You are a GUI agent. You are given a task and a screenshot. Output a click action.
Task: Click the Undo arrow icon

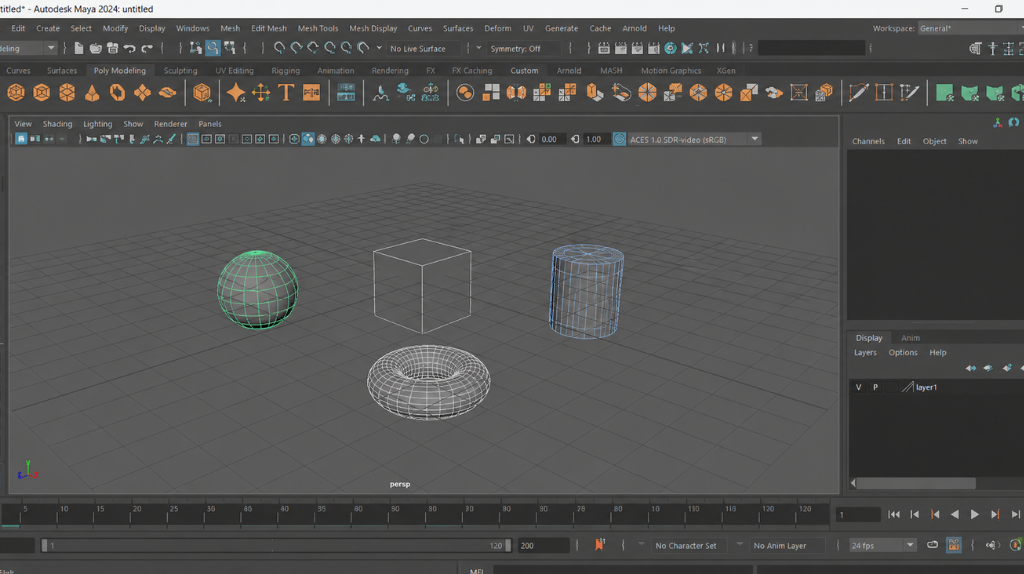[x=129, y=48]
